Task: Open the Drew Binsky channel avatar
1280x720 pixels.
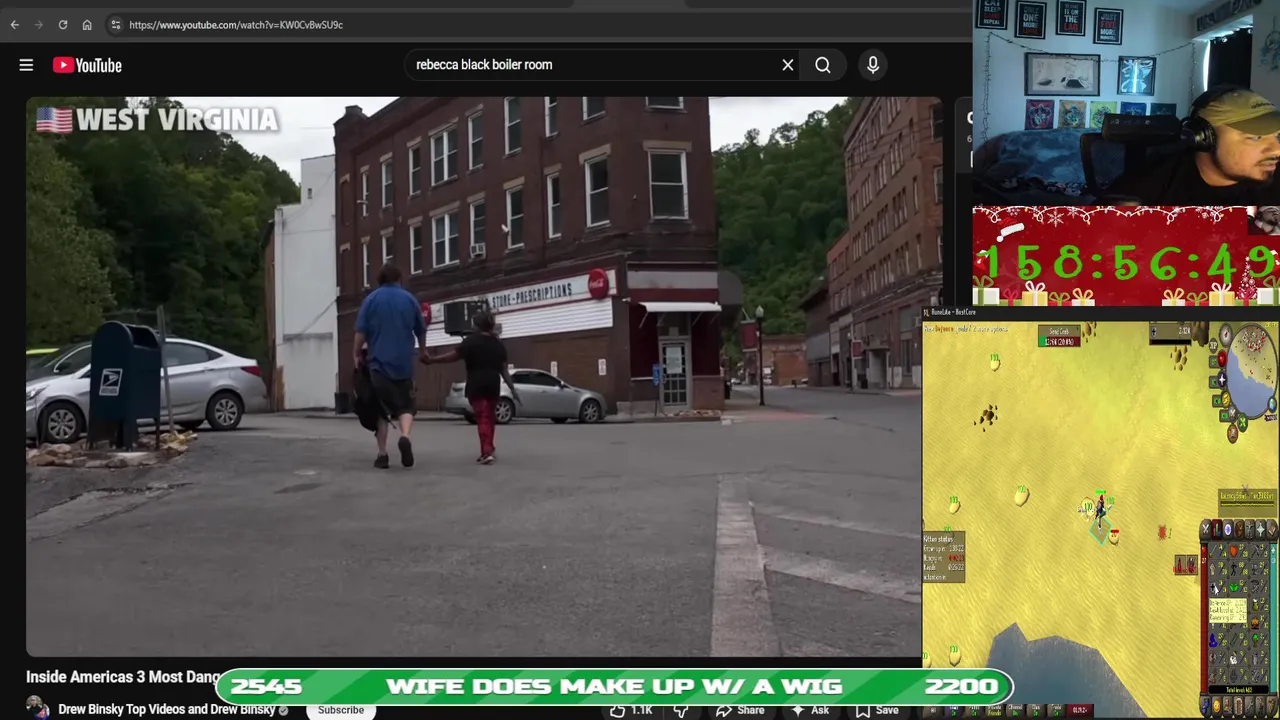Action: [38, 708]
